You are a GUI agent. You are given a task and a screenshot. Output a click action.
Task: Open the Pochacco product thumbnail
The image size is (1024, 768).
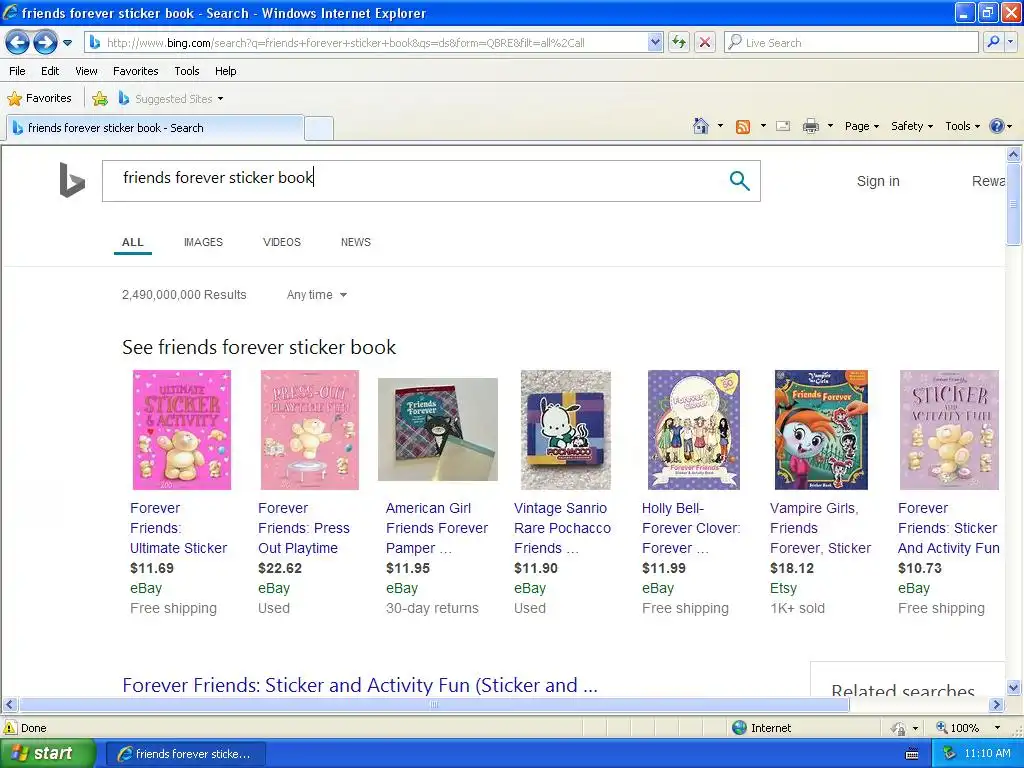click(x=566, y=430)
